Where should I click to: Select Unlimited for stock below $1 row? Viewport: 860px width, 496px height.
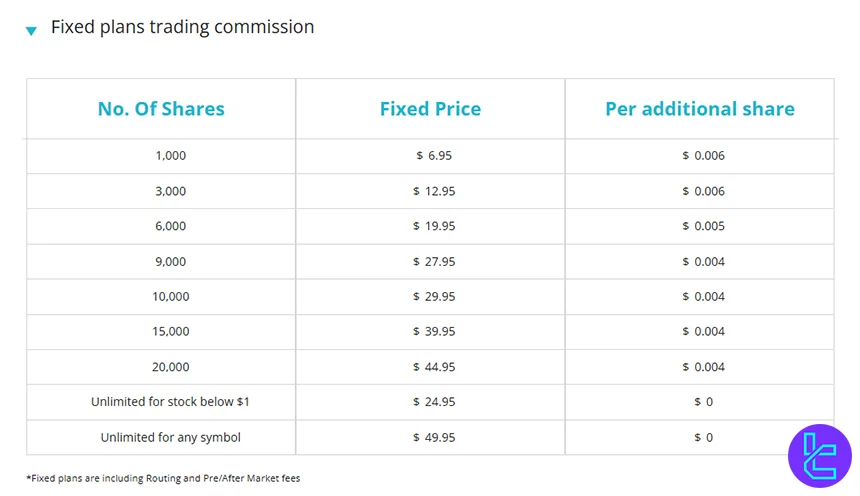tap(170, 402)
